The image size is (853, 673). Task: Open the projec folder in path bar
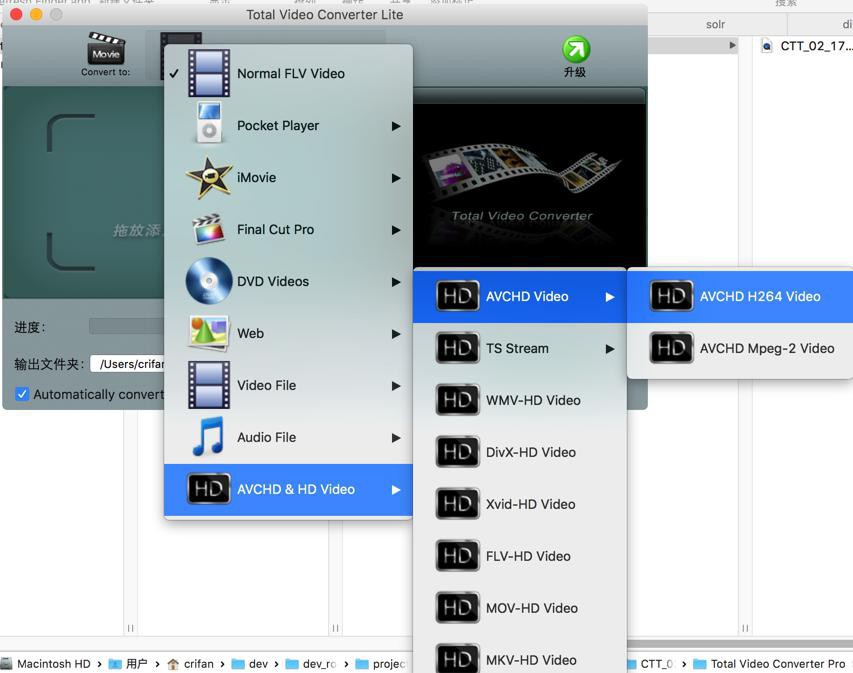pos(381,664)
